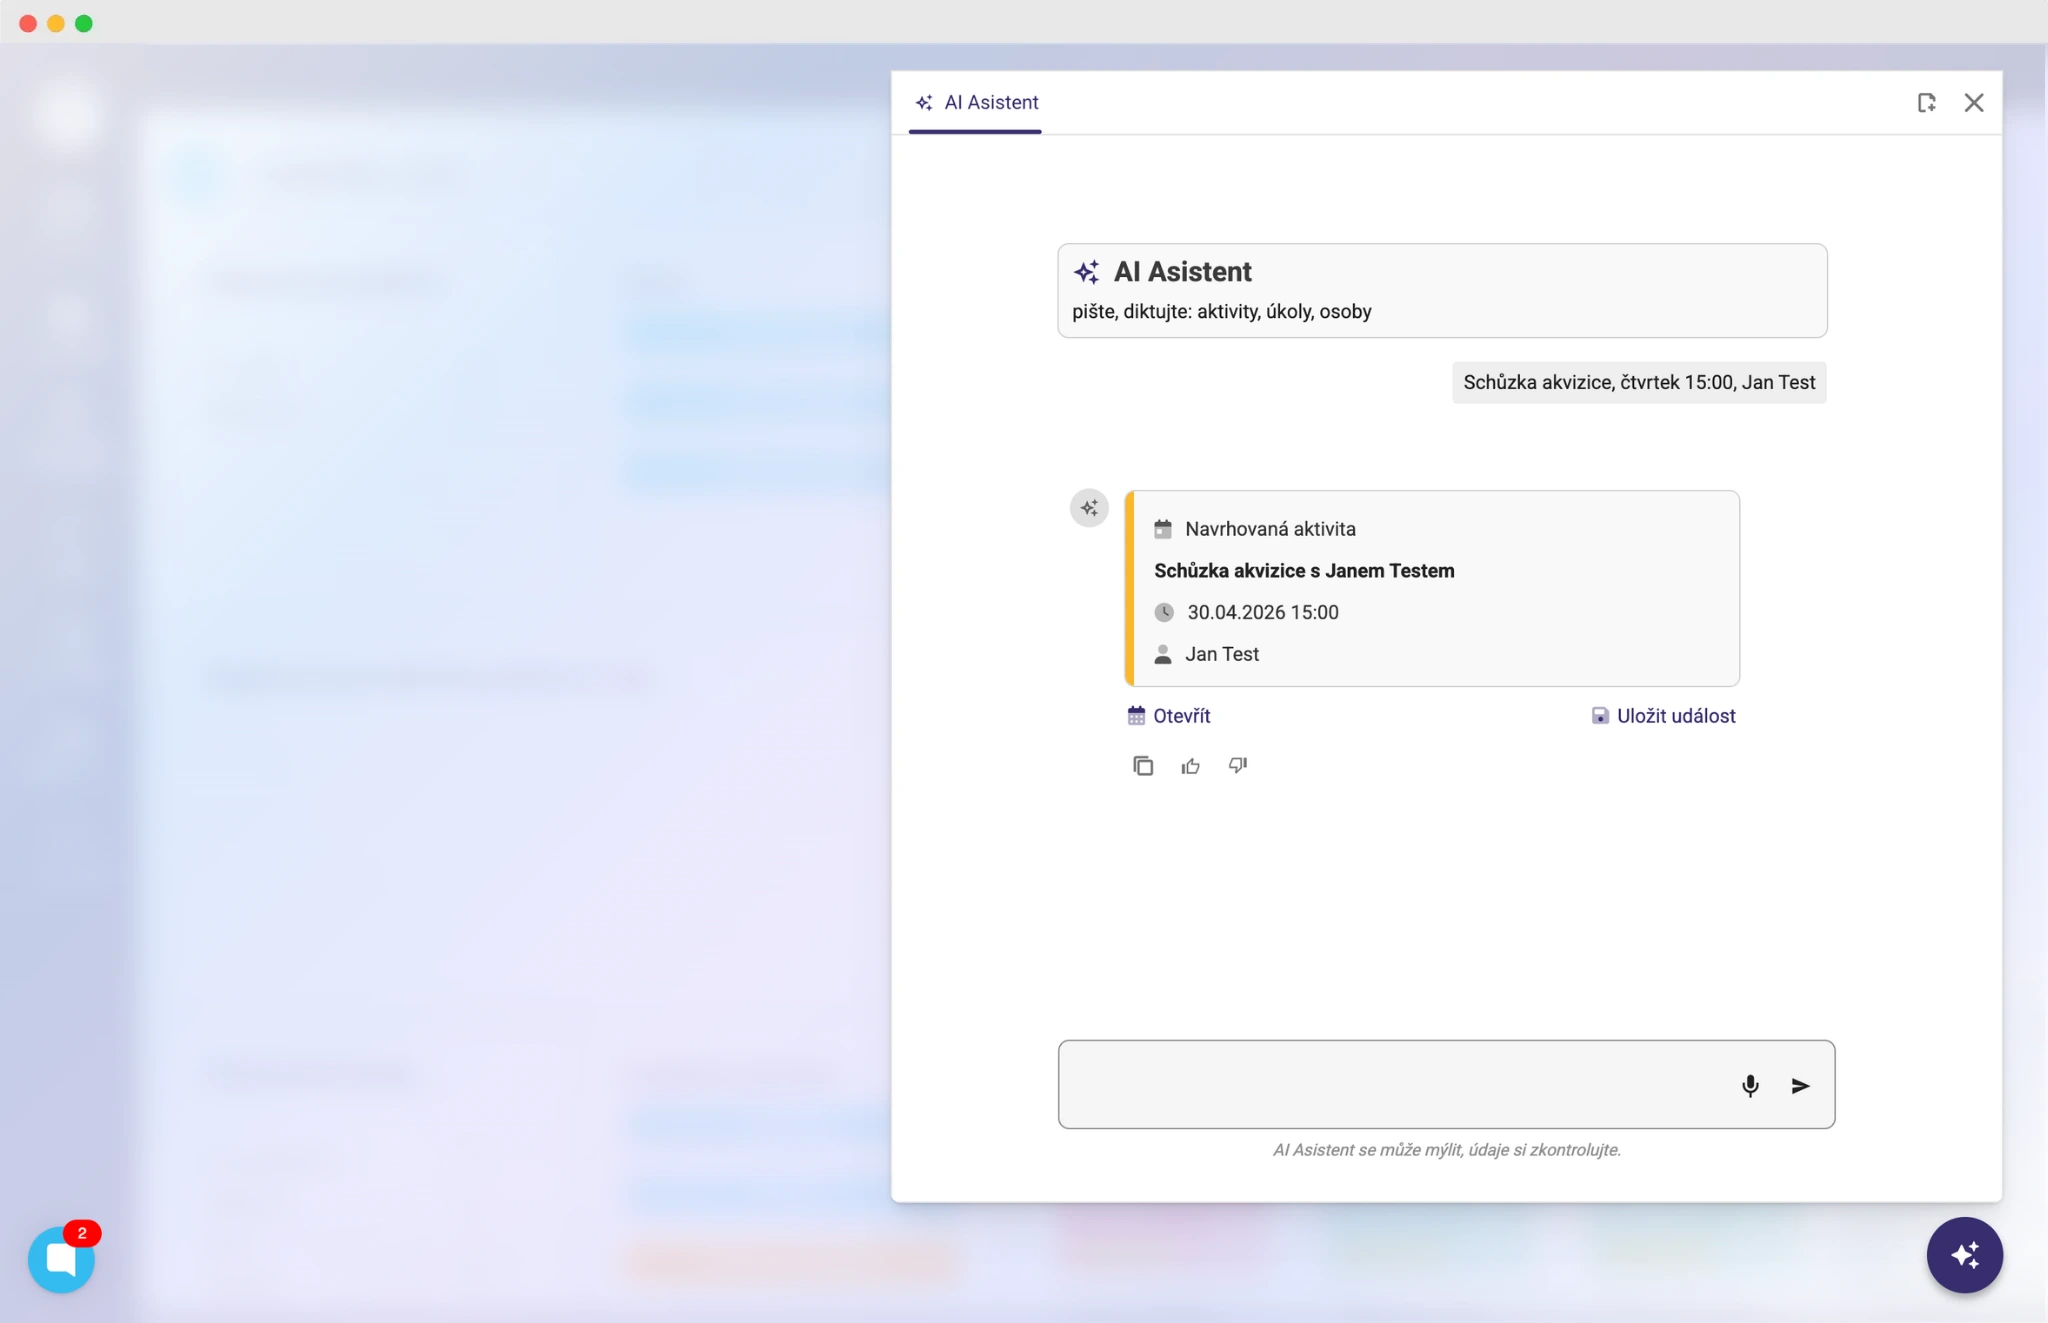Click the microphone dictation icon
The width and height of the screenshot is (2048, 1323).
click(1750, 1086)
